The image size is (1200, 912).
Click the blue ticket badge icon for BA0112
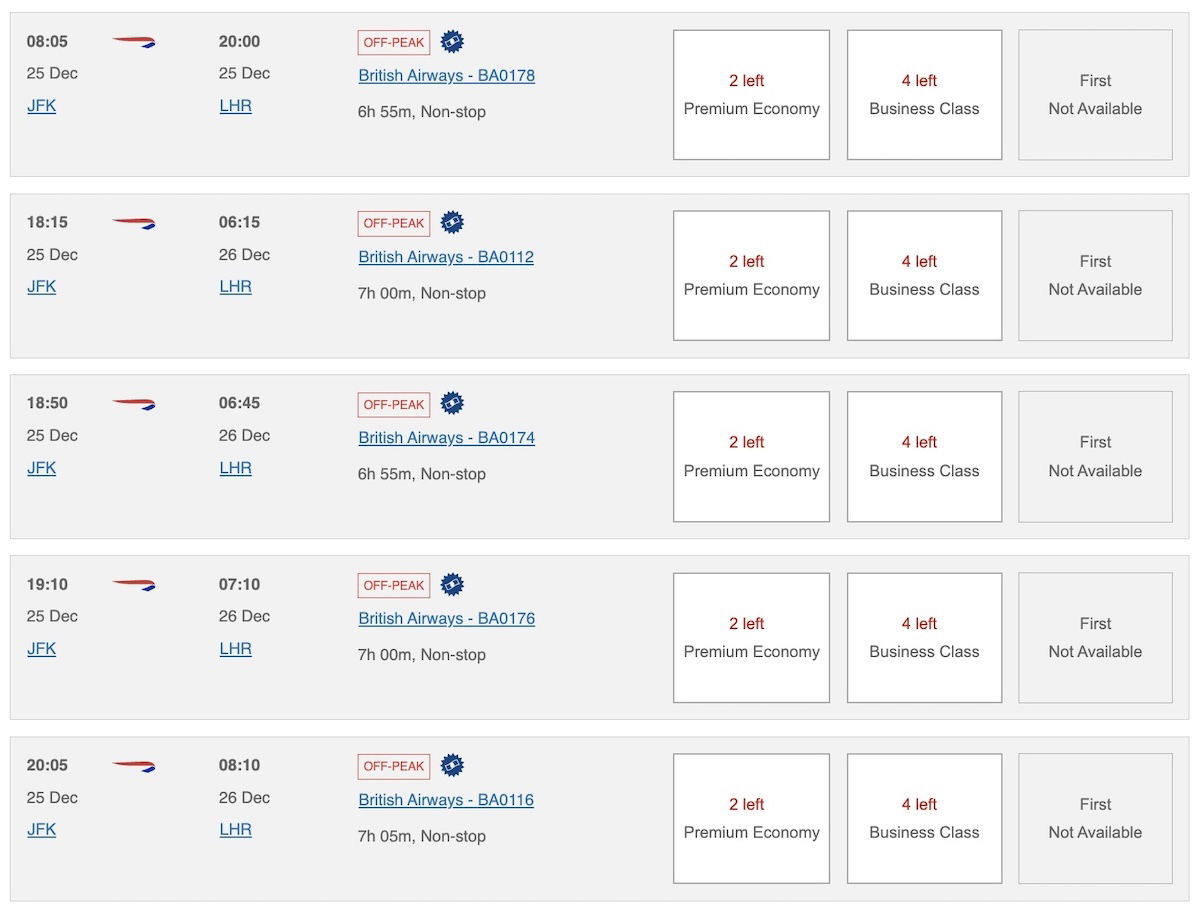452,223
